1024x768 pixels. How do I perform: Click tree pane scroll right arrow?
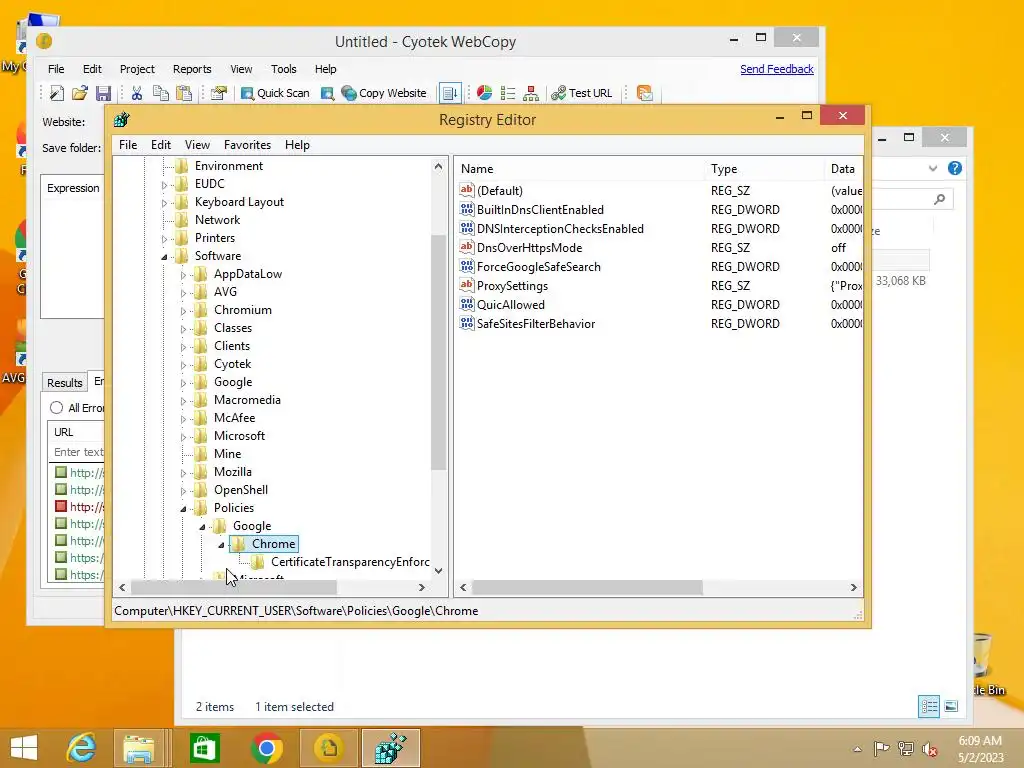(422, 587)
